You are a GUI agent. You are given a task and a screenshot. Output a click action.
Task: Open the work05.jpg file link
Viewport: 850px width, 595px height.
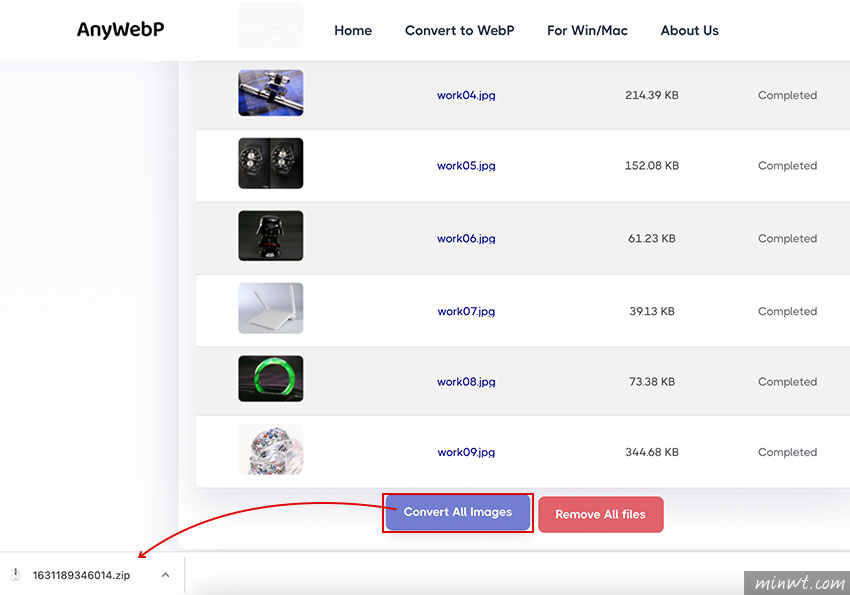(466, 166)
